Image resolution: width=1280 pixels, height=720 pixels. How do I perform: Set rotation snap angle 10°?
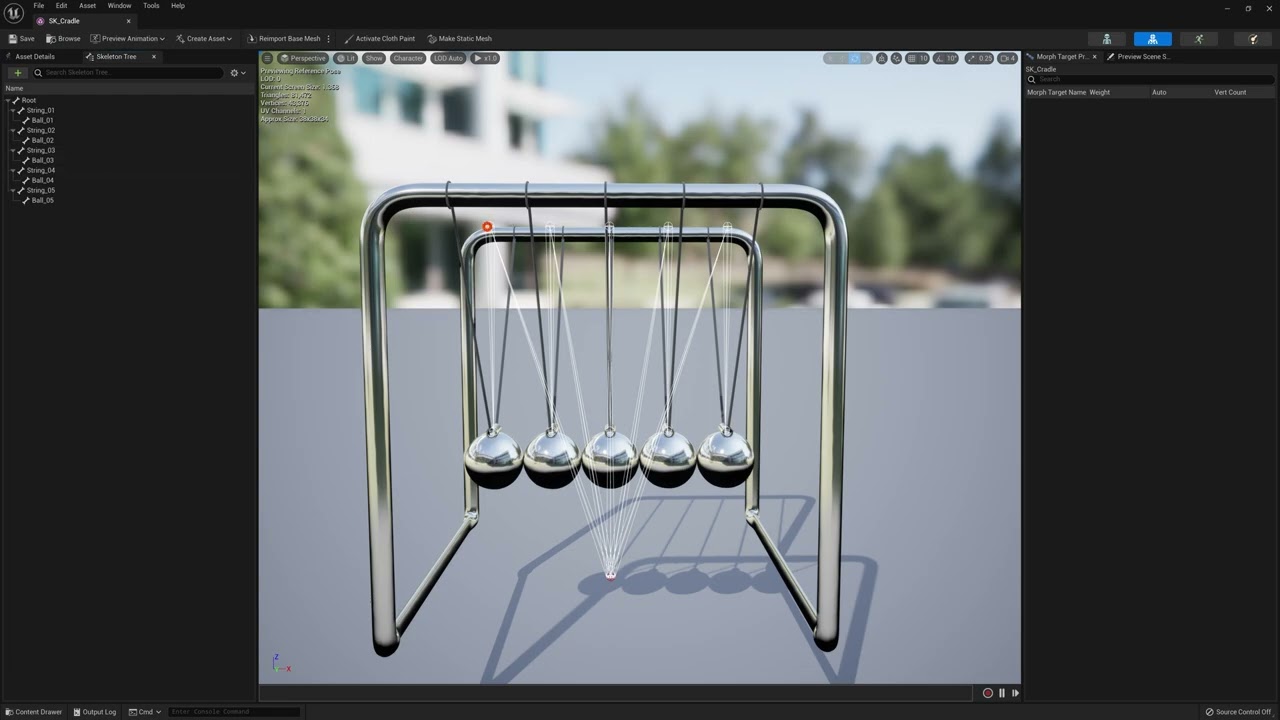pos(952,58)
